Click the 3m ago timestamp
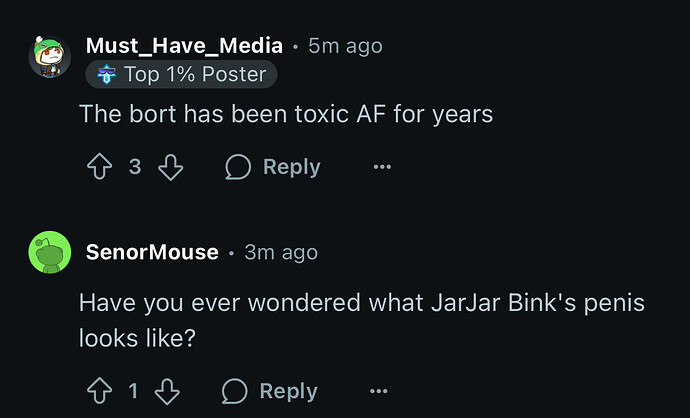 281,253
